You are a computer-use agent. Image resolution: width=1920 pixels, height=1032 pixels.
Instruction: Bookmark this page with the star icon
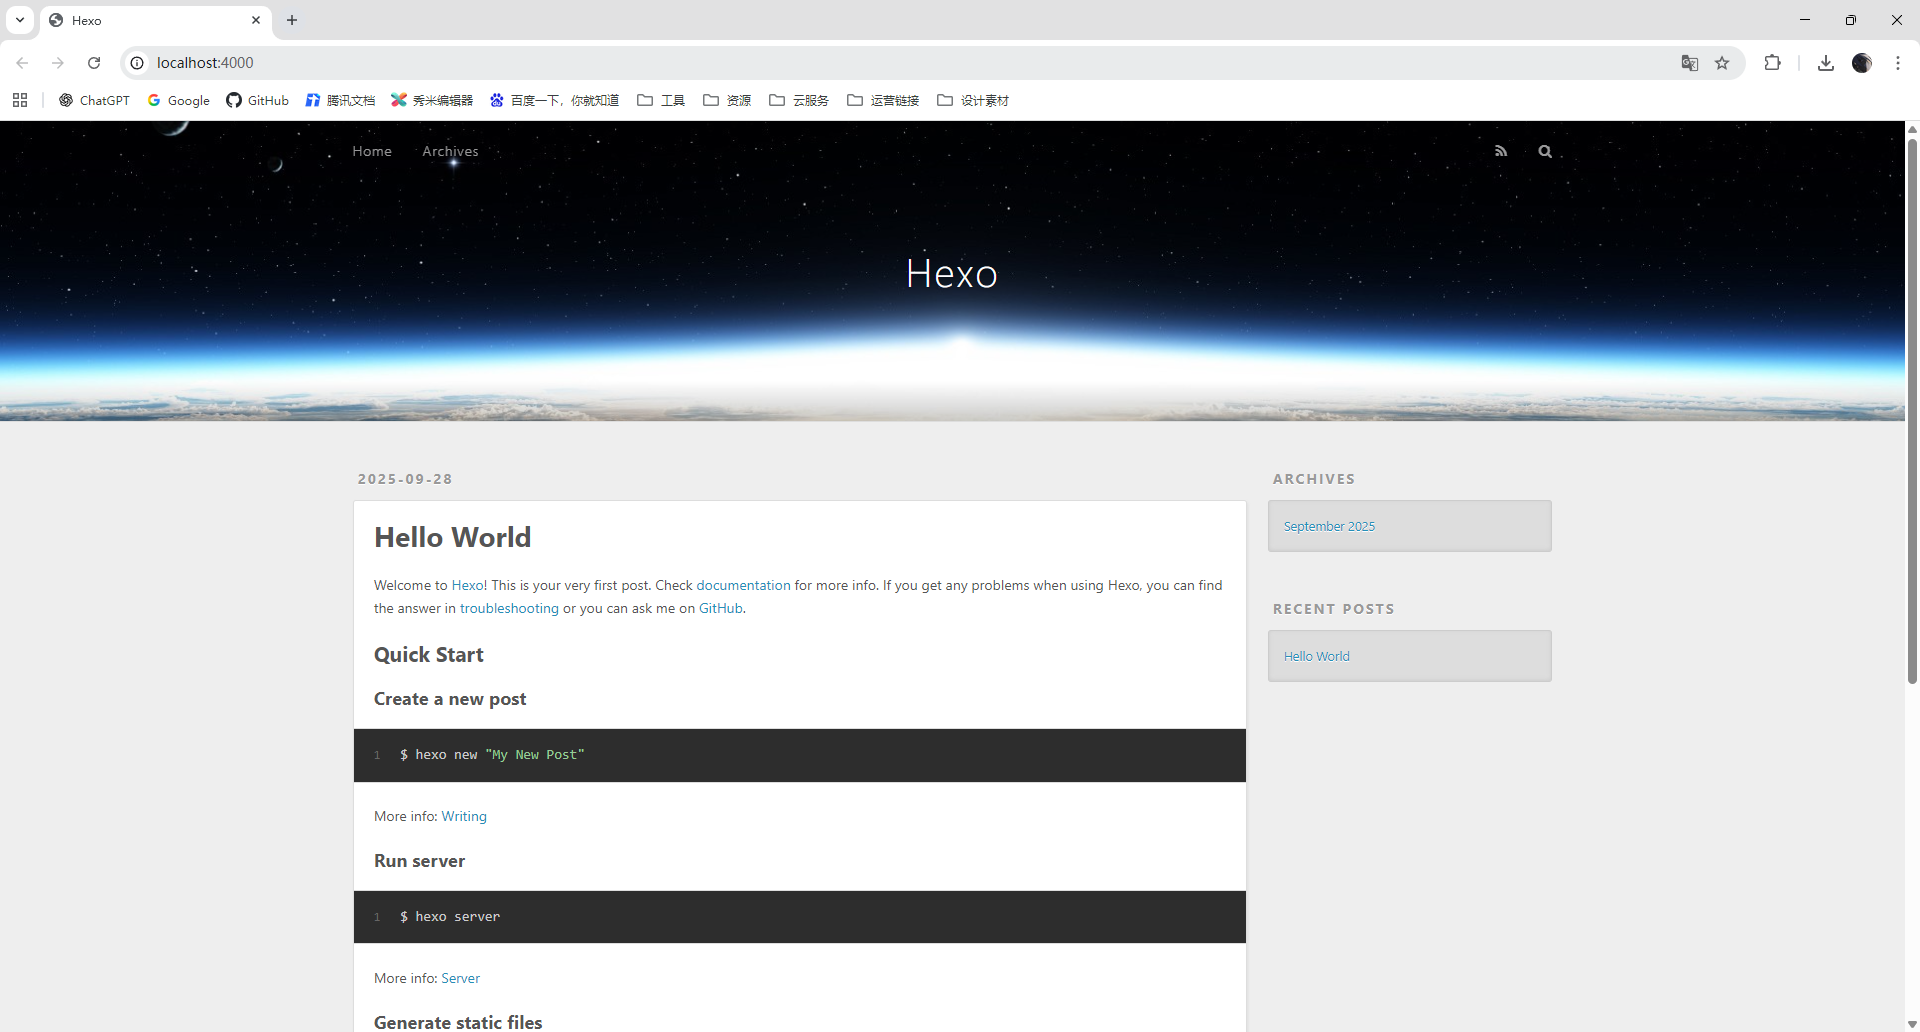tap(1722, 63)
